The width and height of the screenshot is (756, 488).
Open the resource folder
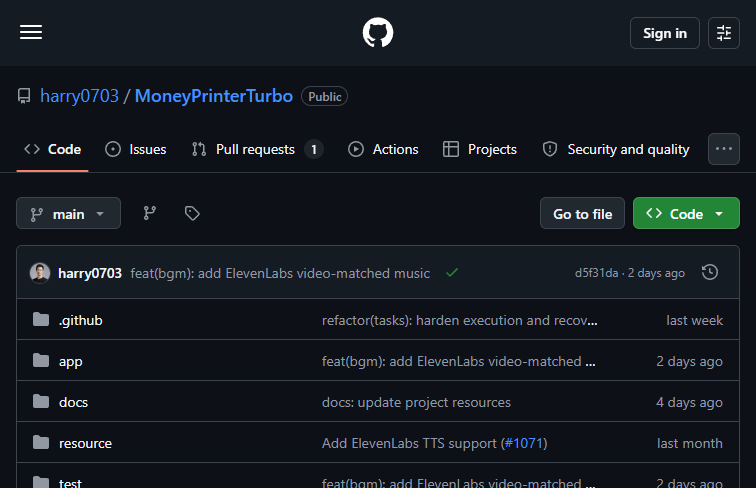click(x=85, y=444)
